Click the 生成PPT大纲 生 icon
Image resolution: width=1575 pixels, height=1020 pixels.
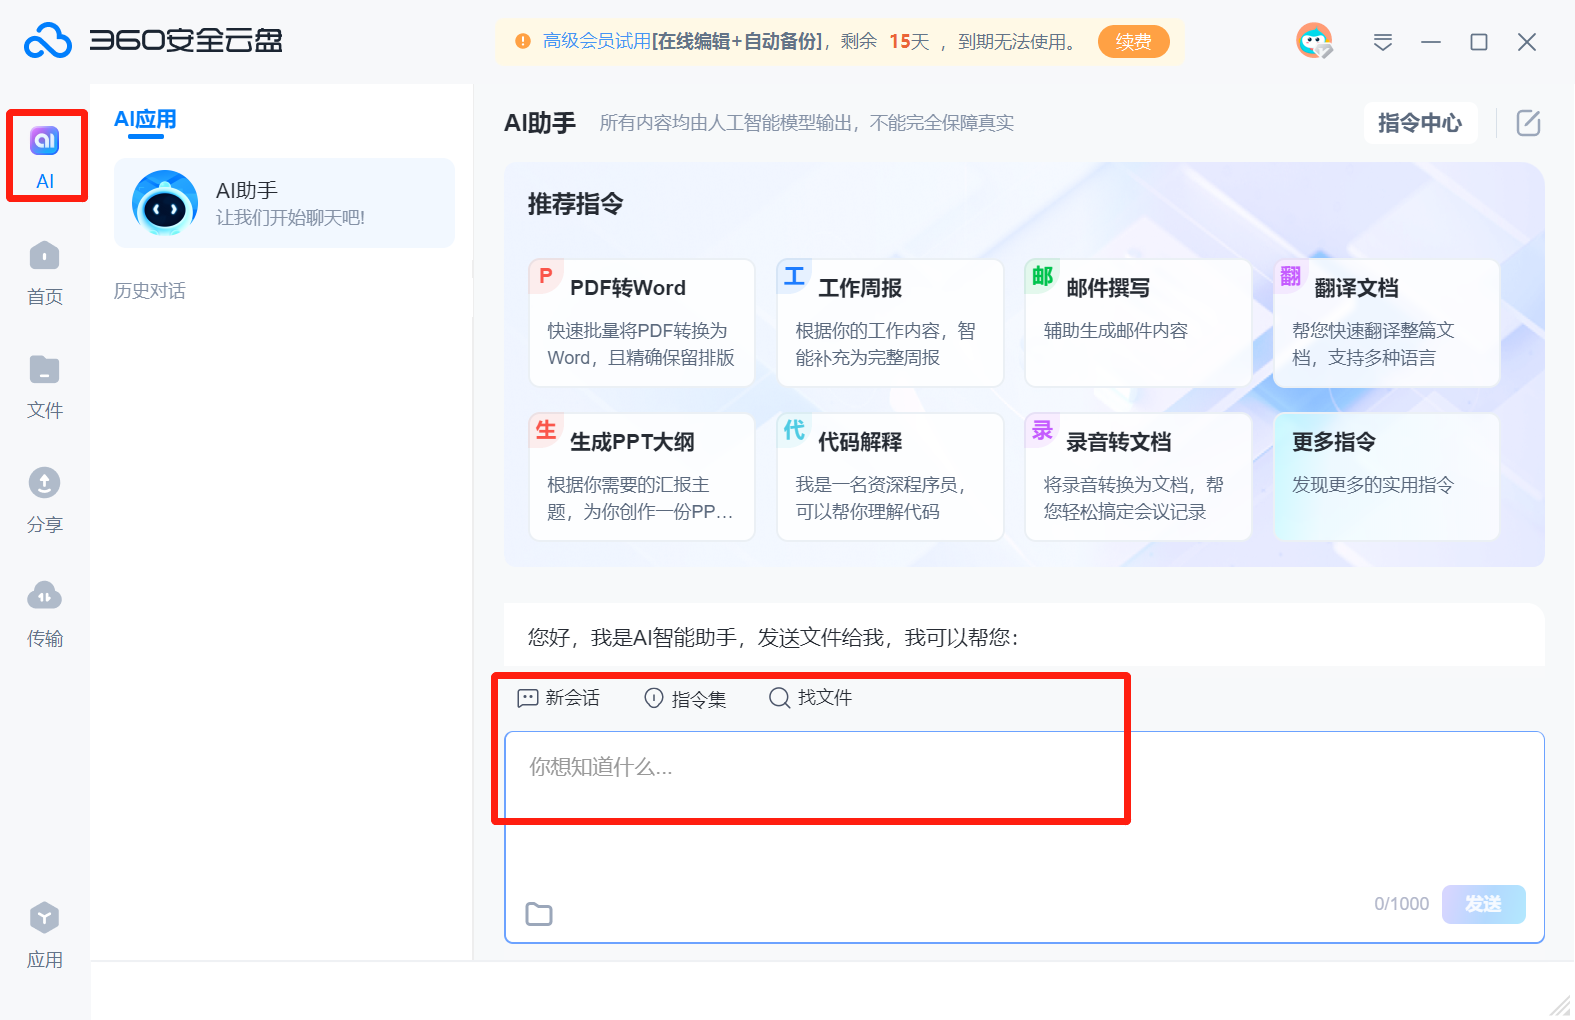(x=545, y=430)
